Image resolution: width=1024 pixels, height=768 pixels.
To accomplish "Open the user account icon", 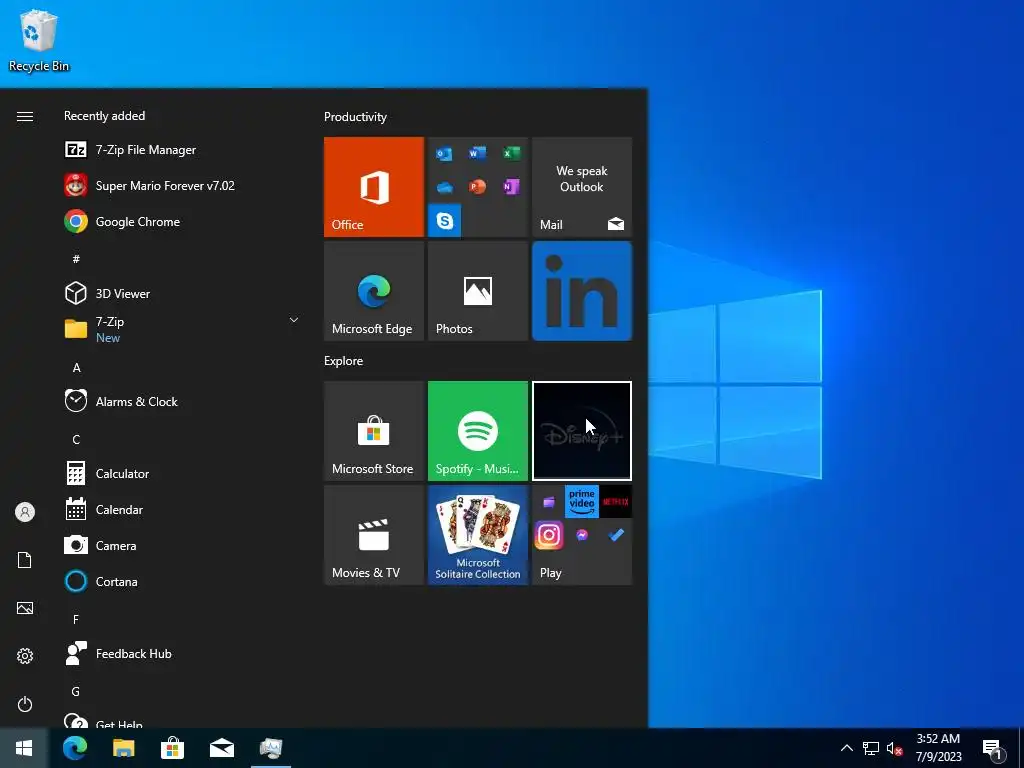I will (25, 512).
